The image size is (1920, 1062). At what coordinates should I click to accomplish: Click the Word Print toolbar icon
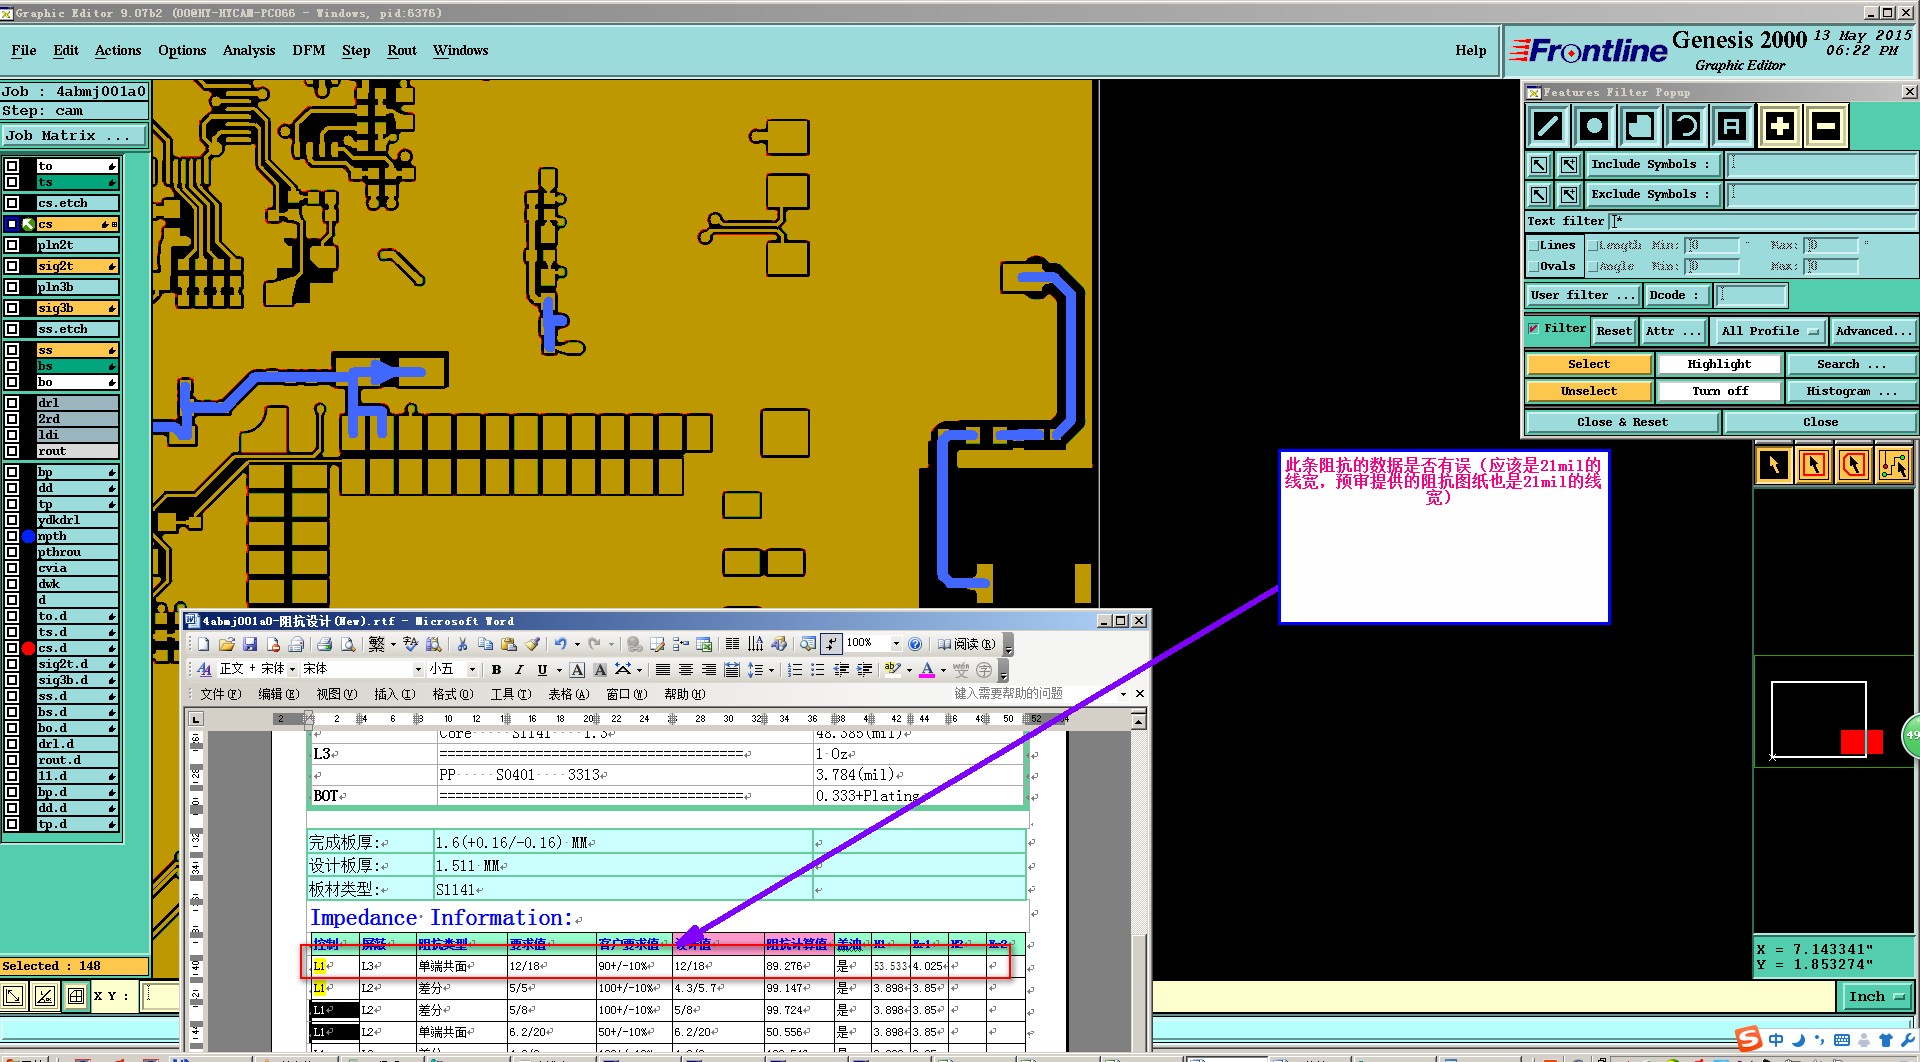[x=324, y=644]
